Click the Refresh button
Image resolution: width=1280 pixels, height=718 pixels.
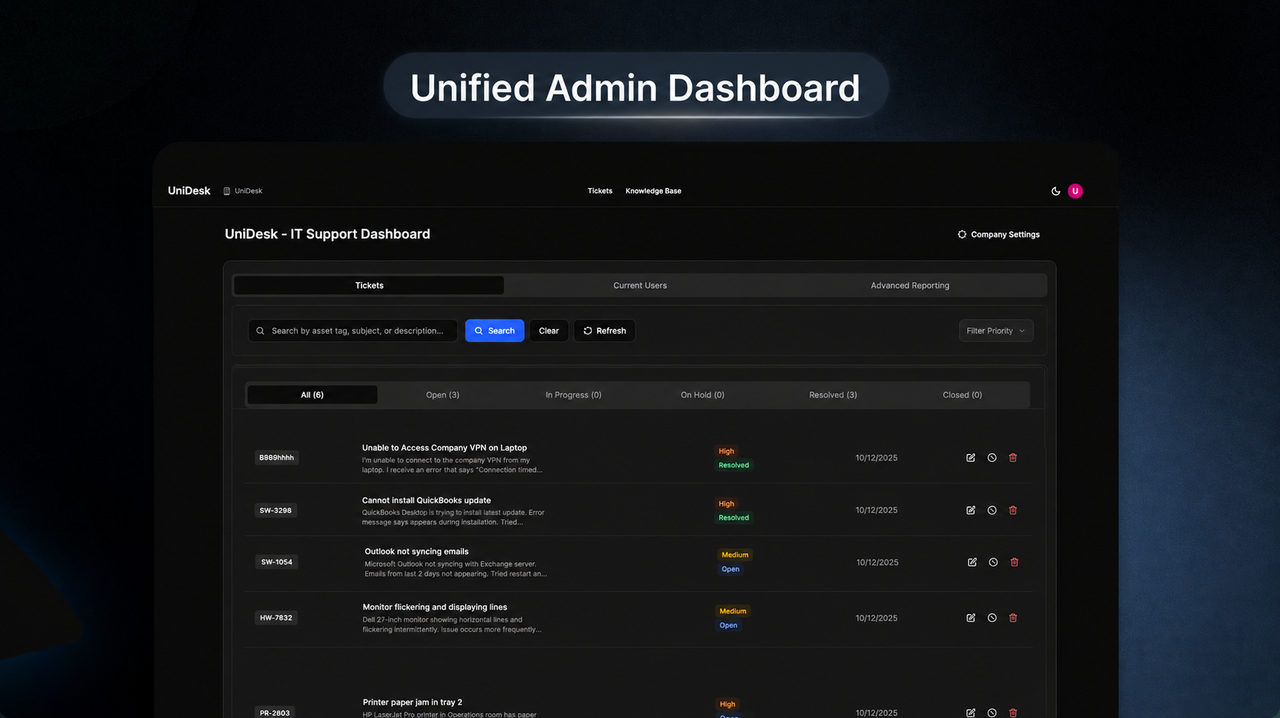(604, 331)
